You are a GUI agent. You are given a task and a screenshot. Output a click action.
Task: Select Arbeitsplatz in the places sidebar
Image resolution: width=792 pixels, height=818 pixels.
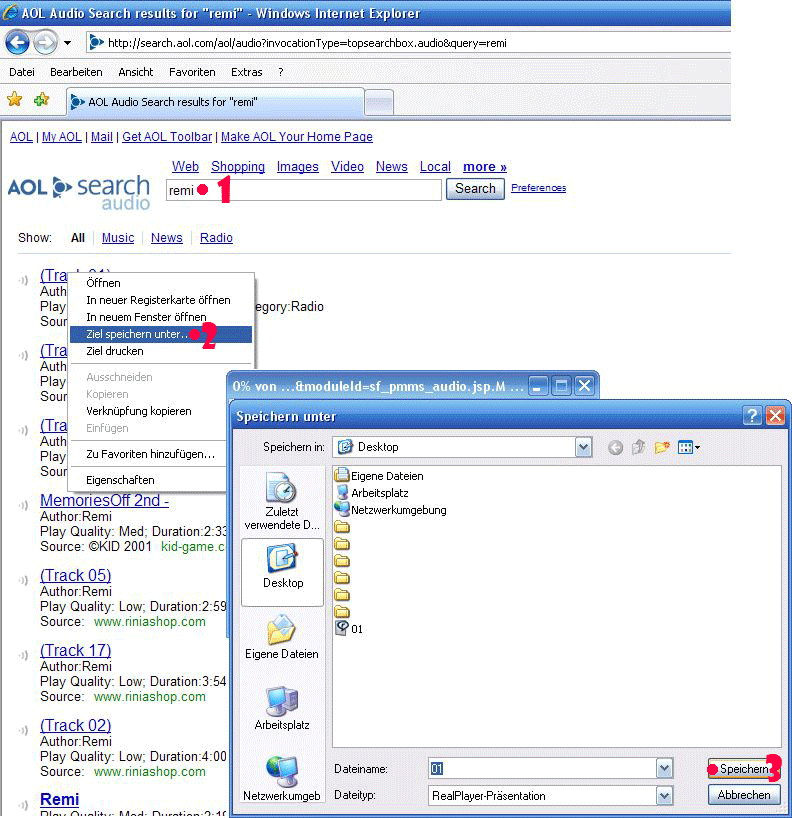click(282, 708)
